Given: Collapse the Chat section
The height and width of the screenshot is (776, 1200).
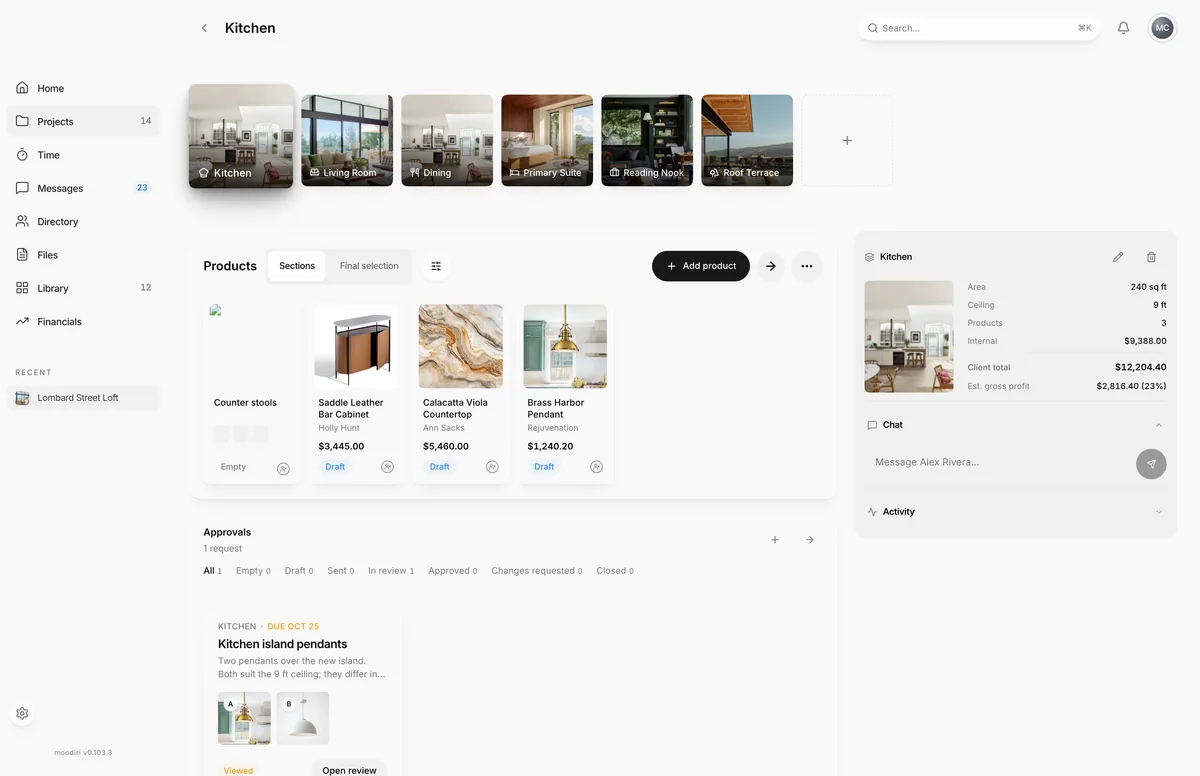Looking at the screenshot, I should 1159,425.
